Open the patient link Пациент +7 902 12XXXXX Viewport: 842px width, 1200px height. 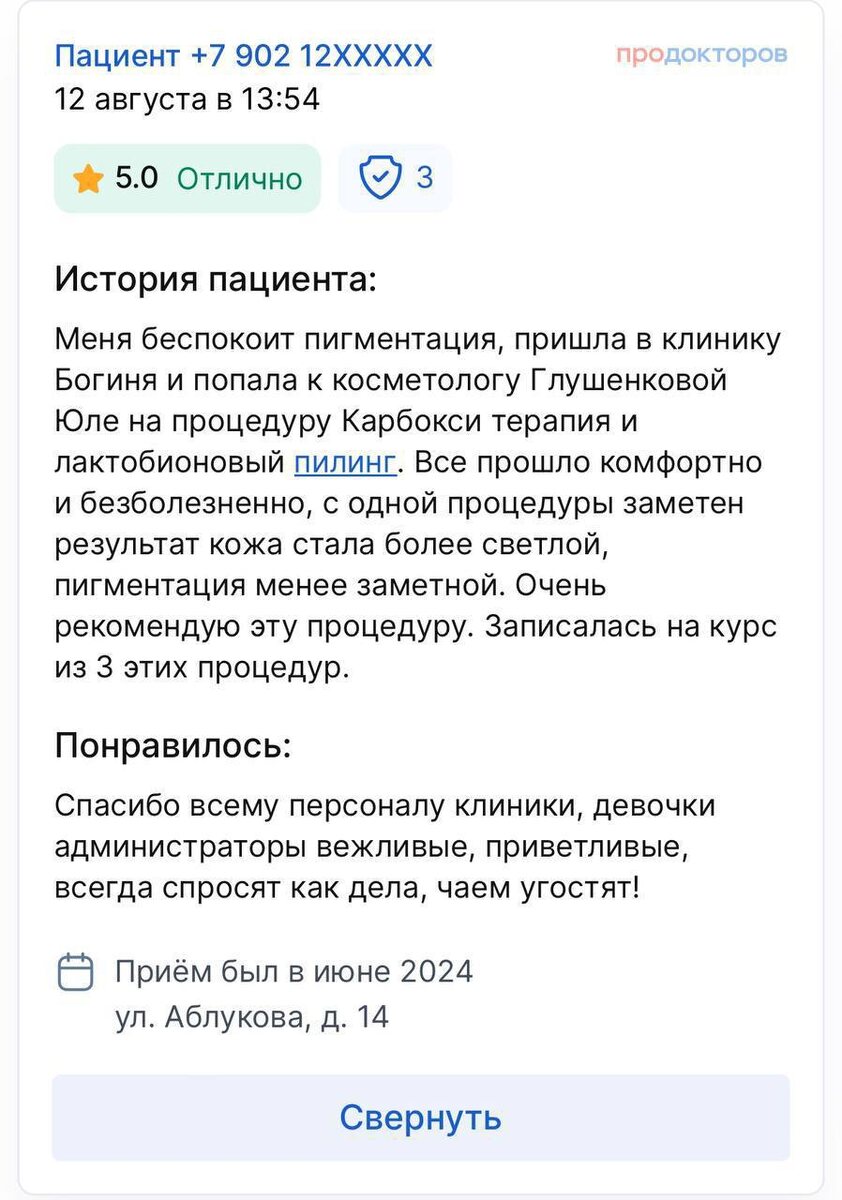[243, 55]
